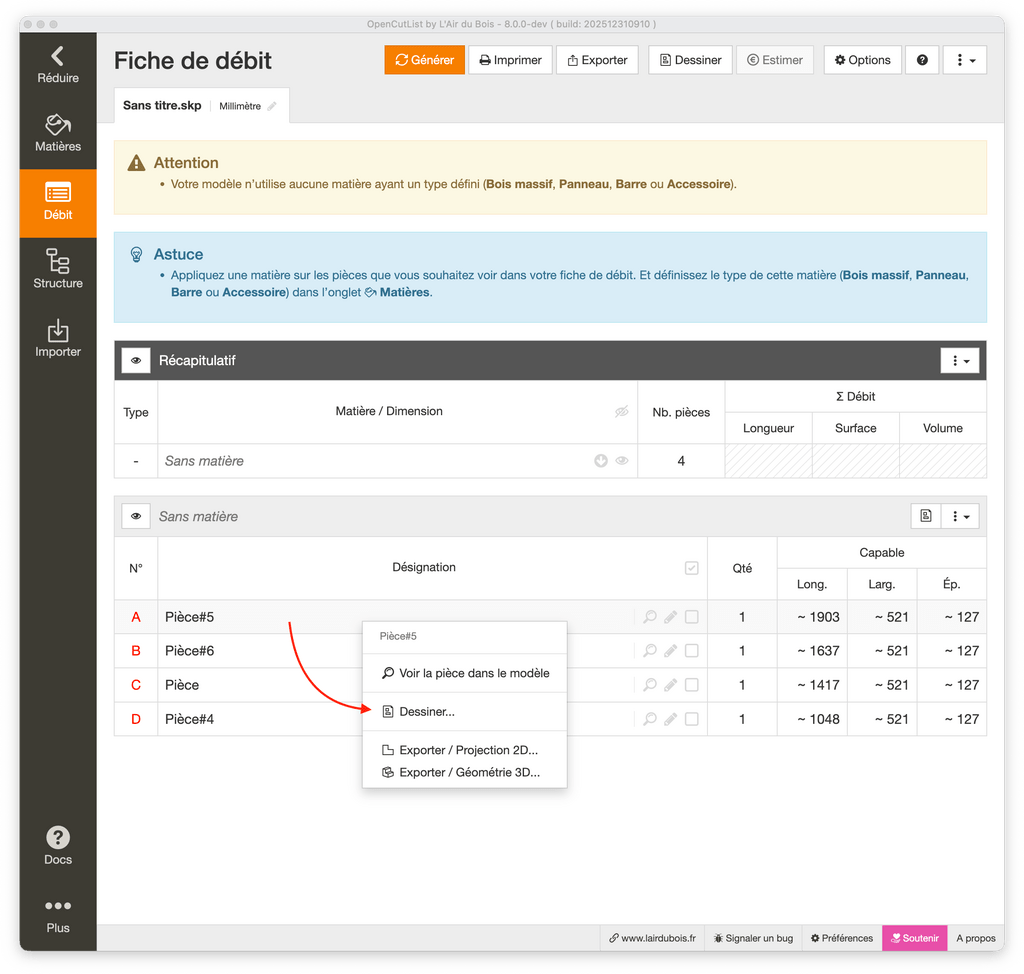Open the Matières tab in sidebar
This screenshot has width=1024, height=974.
coord(58,134)
